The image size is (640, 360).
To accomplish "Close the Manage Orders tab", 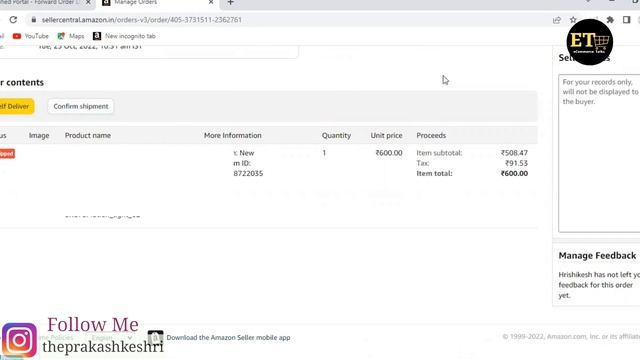I will (211, 2).
